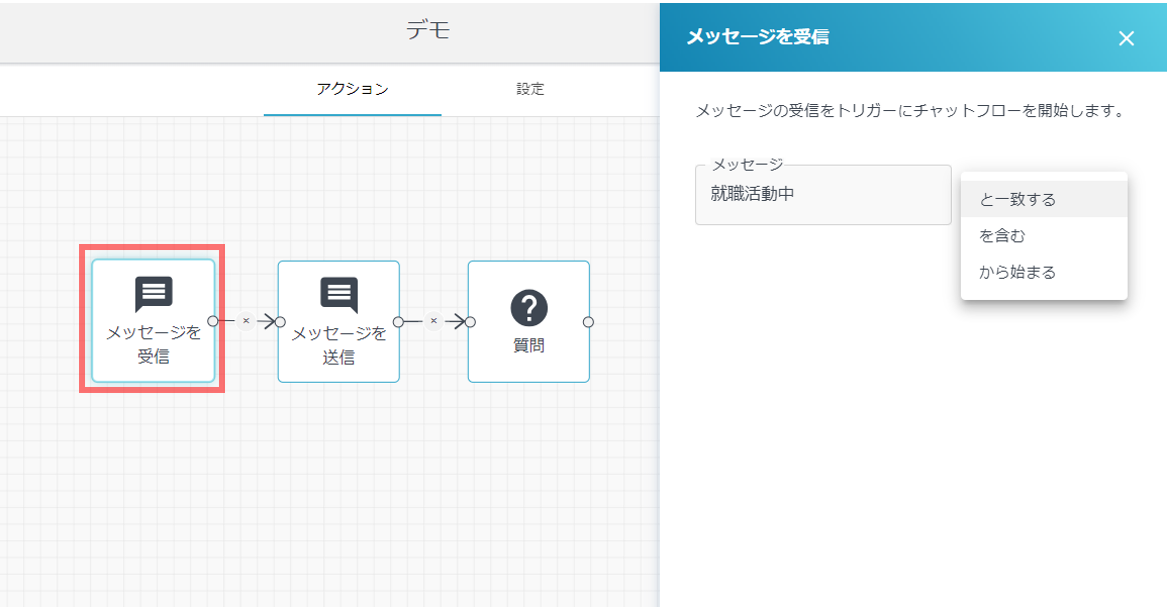Viewport: 1167px width, 608px height.
Task: Click the 質問 node label text
Action: tap(529, 346)
